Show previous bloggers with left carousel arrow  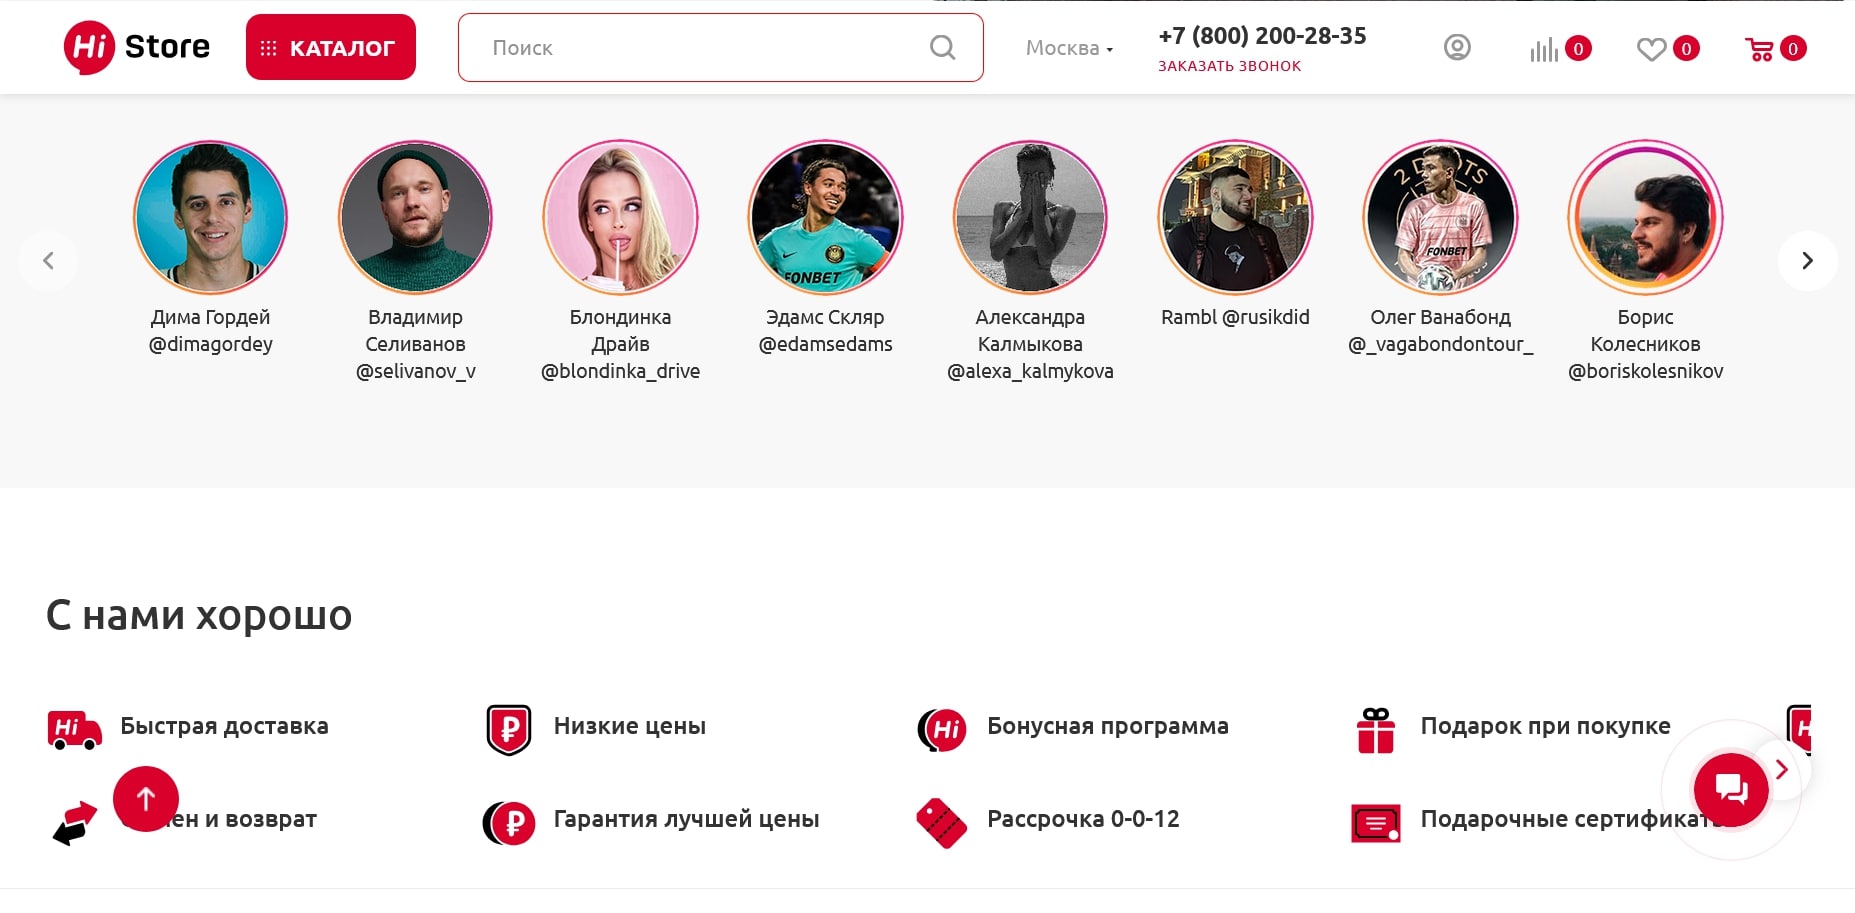tap(48, 261)
